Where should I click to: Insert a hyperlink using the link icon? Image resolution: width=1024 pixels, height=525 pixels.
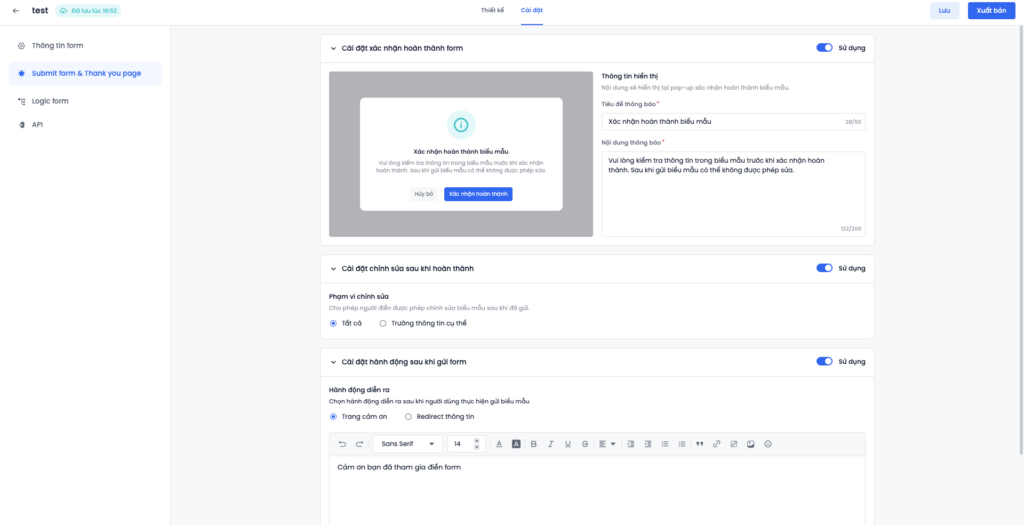coord(717,444)
